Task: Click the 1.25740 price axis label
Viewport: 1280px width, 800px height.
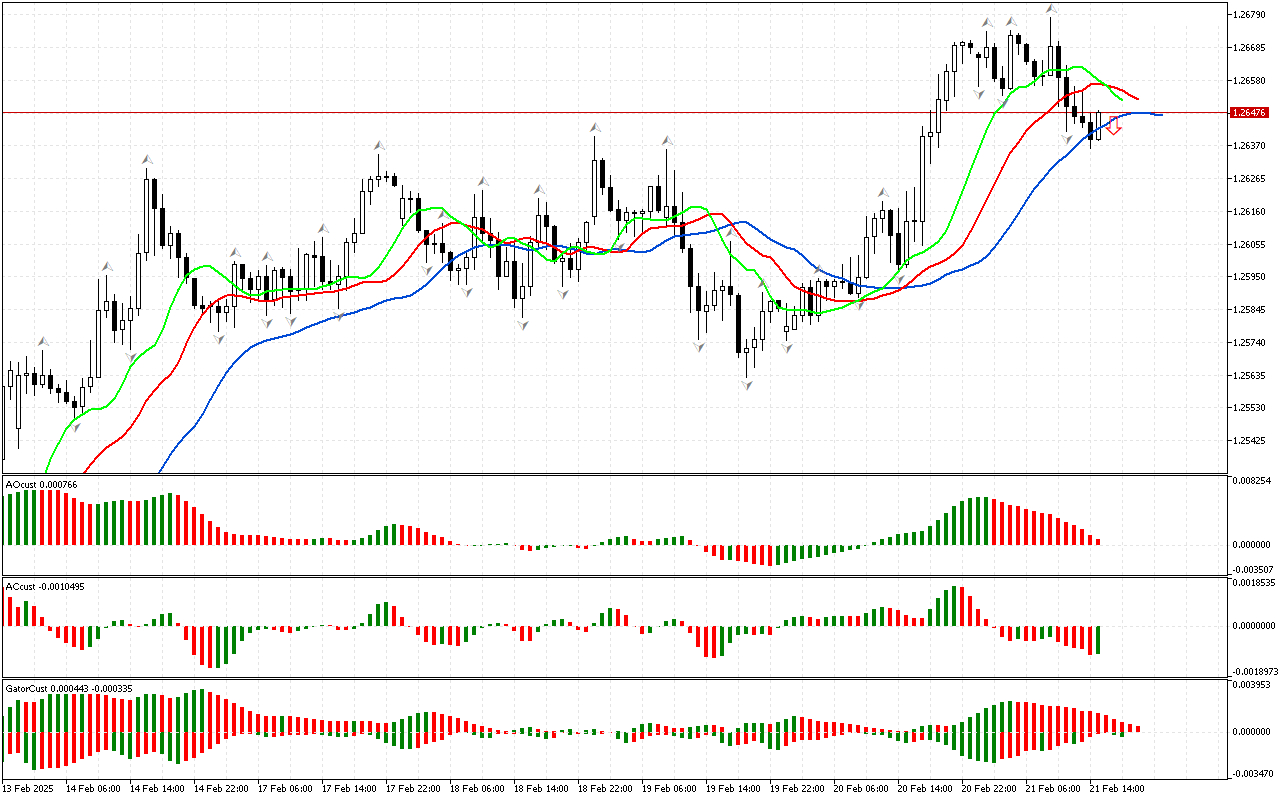Action: [1250, 343]
